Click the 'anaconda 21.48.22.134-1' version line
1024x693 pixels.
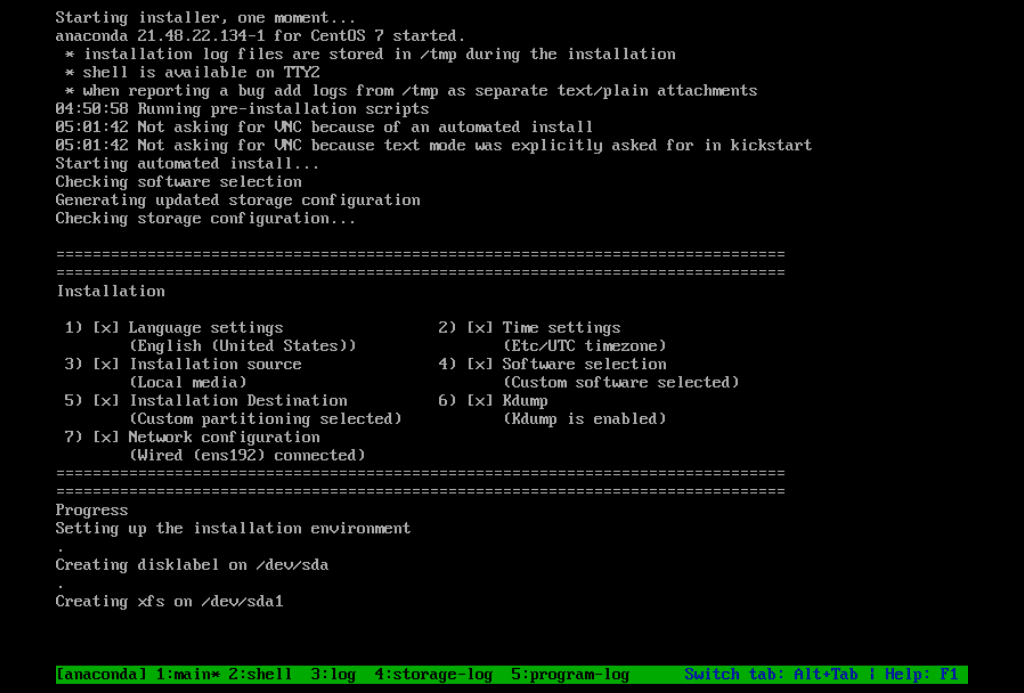pyautogui.click(x=261, y=36)
